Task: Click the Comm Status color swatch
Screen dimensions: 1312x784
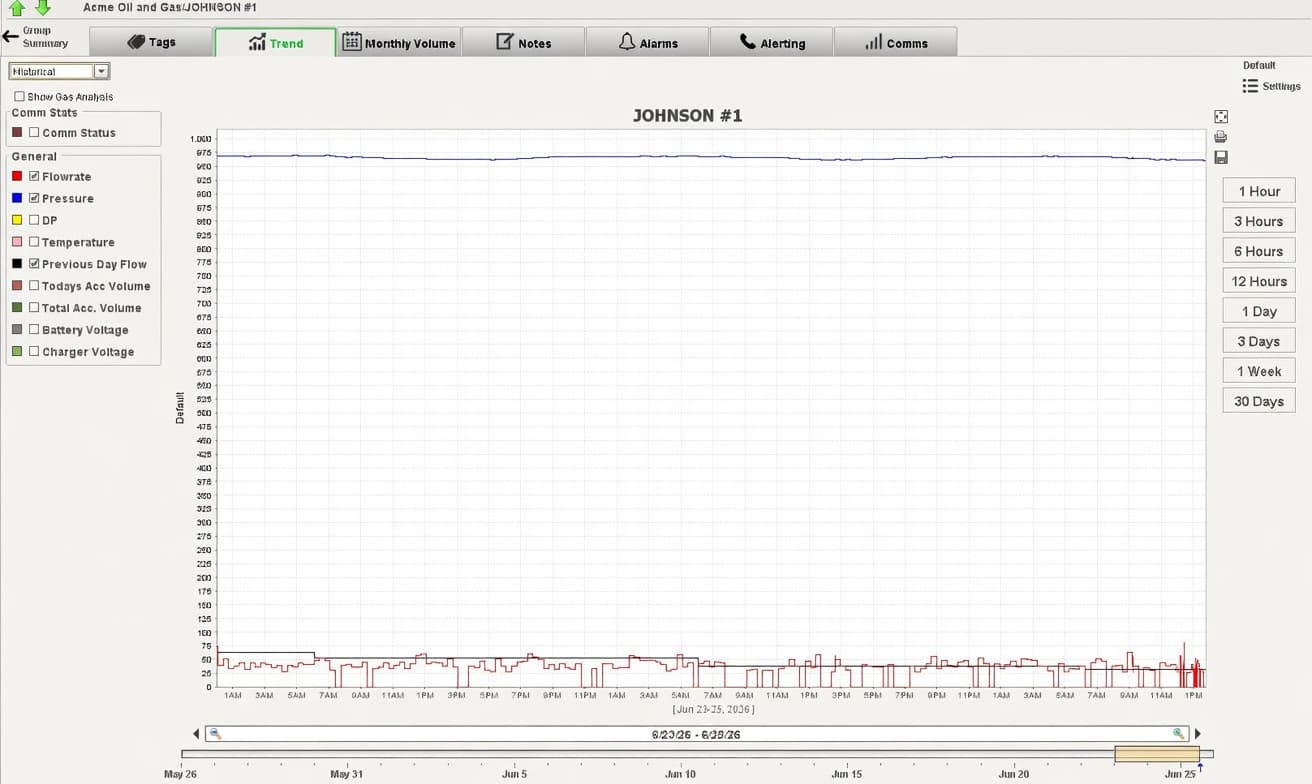Action: coord(17,132)
